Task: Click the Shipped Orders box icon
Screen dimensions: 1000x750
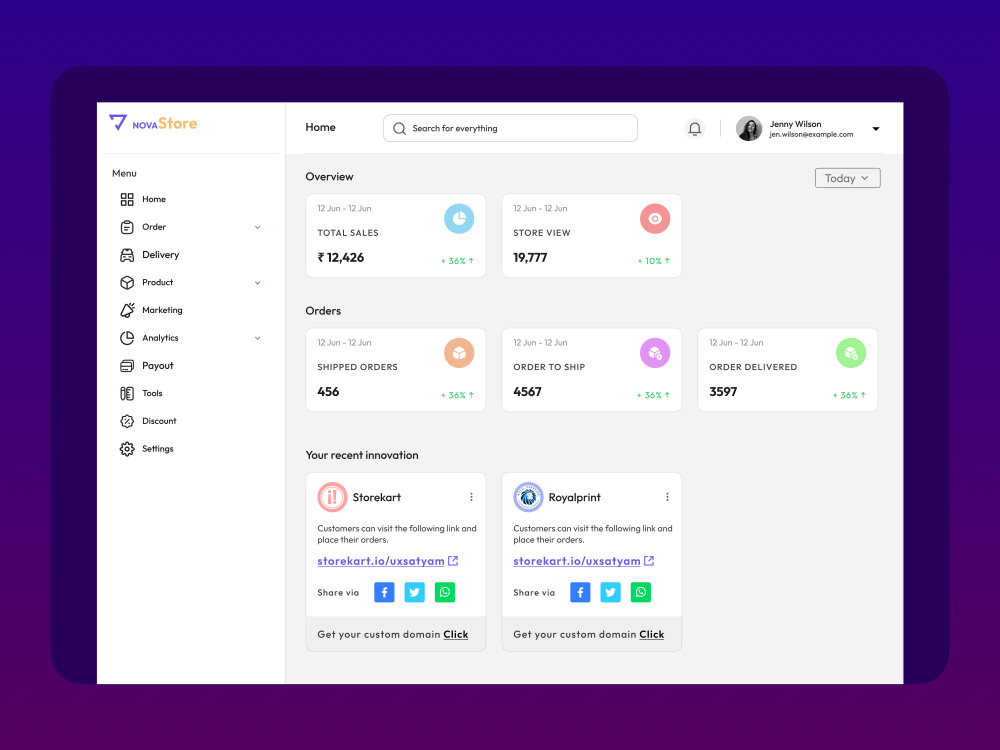Action: click(459, 353)
